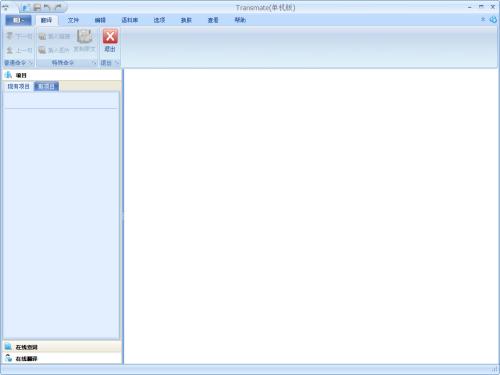Open the blue application menu button dropdown
The image size is (500, 375).
(18, 20)
